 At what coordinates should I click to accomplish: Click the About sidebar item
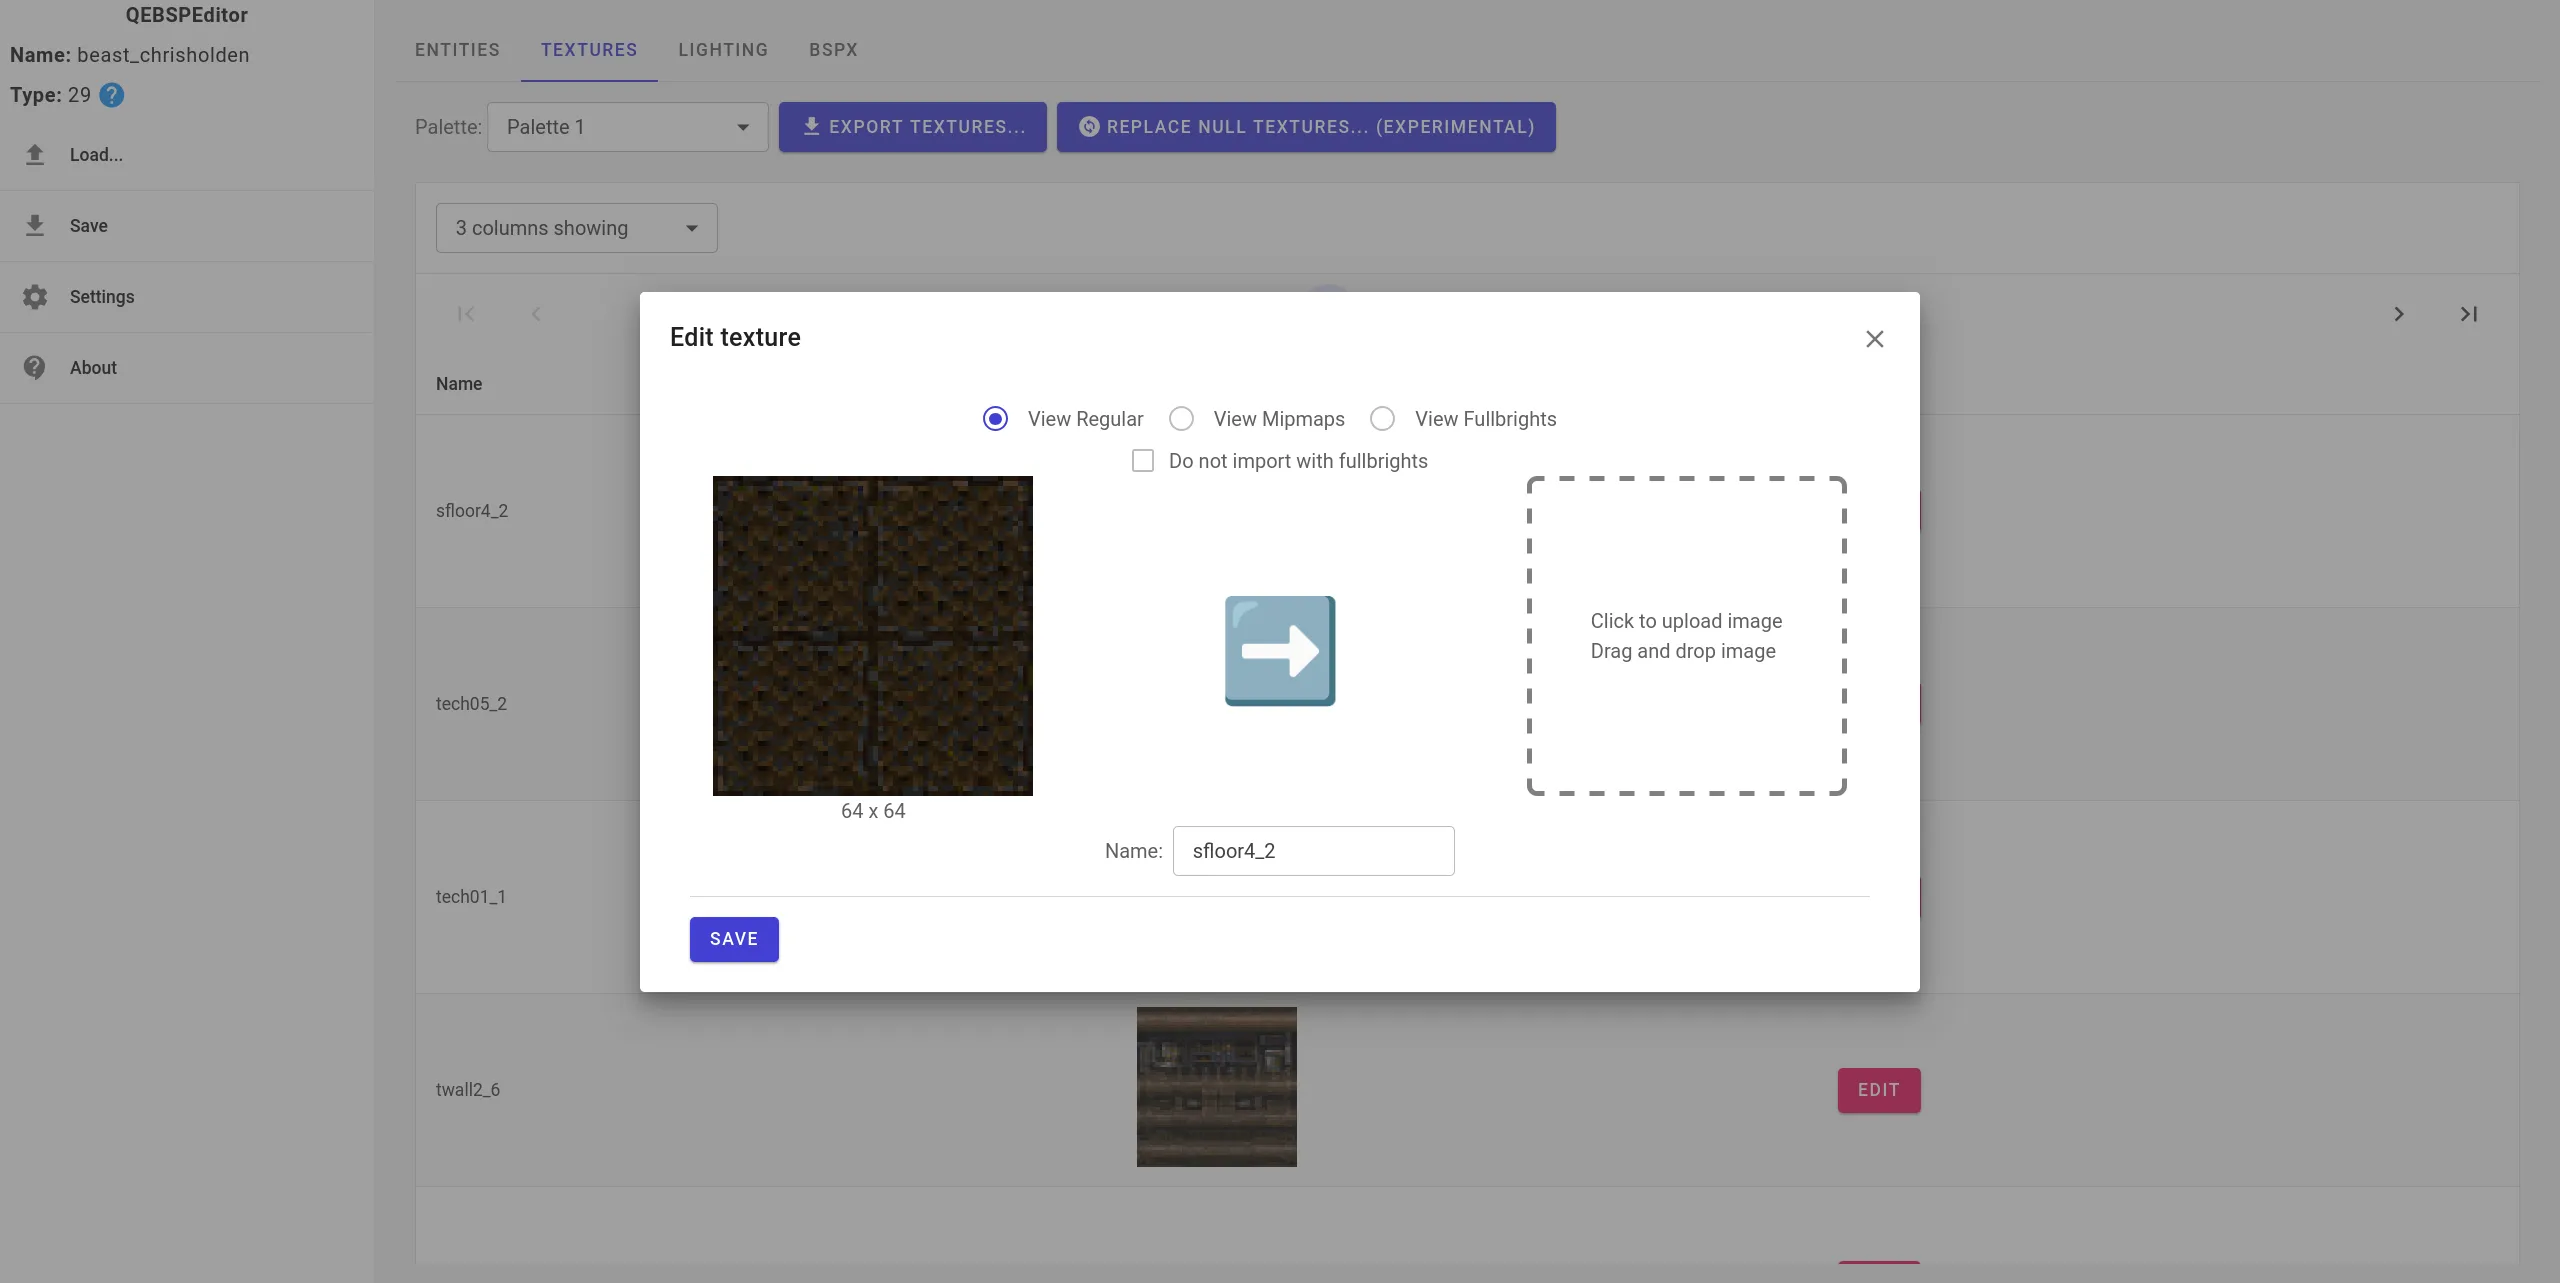[x=187, y=368]
